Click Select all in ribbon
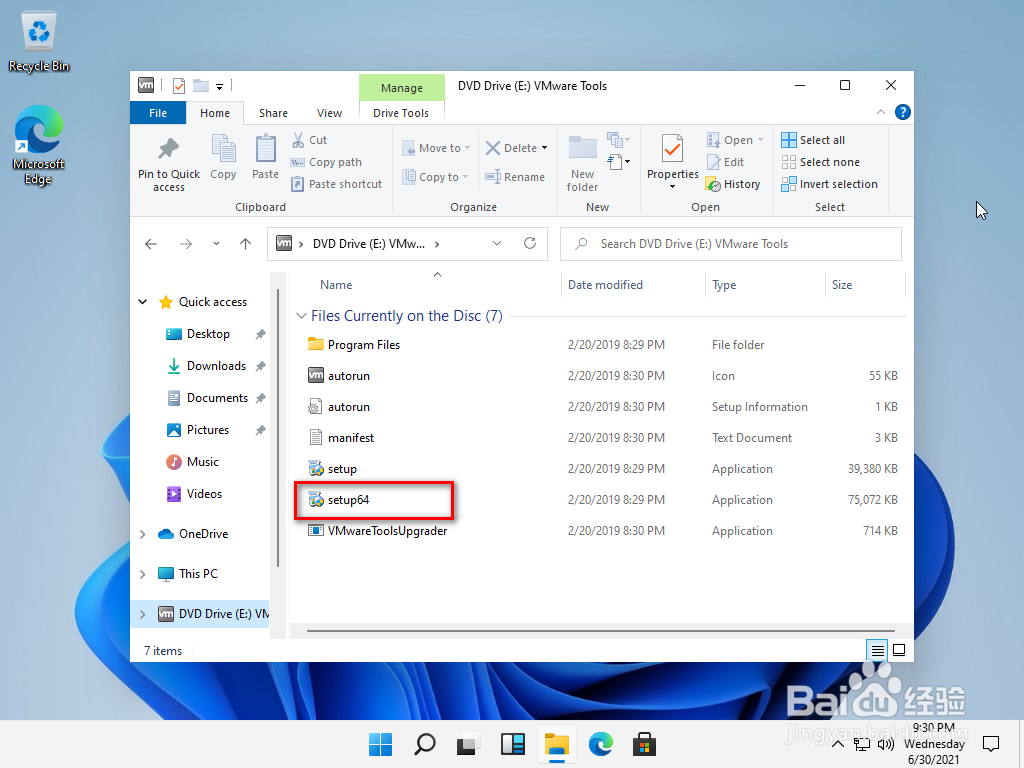The width and height of the screenshot is (1024, 768). [813, 140]
